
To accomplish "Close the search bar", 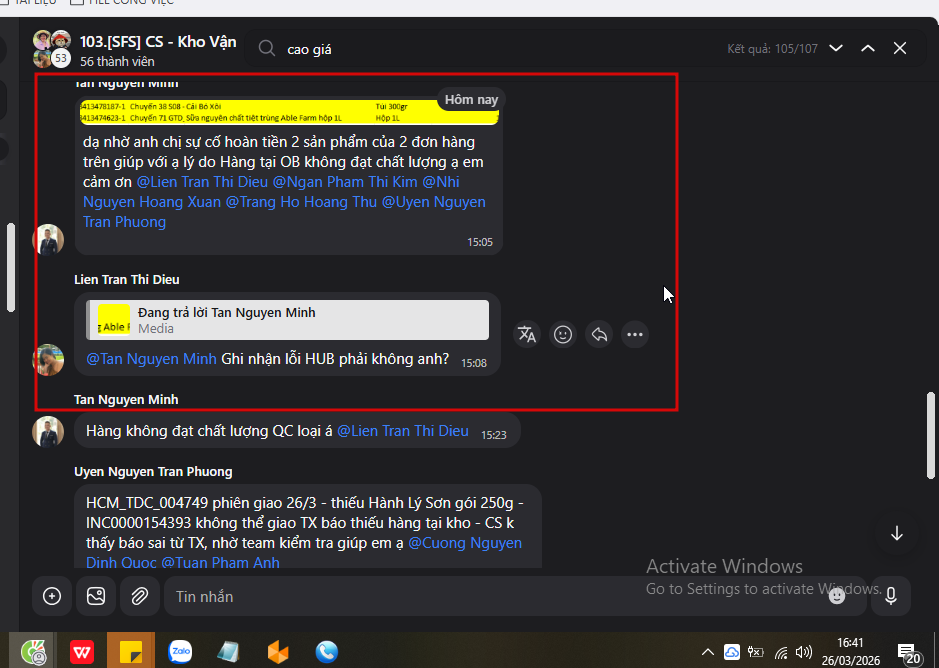I will click(x=899, y=49).
